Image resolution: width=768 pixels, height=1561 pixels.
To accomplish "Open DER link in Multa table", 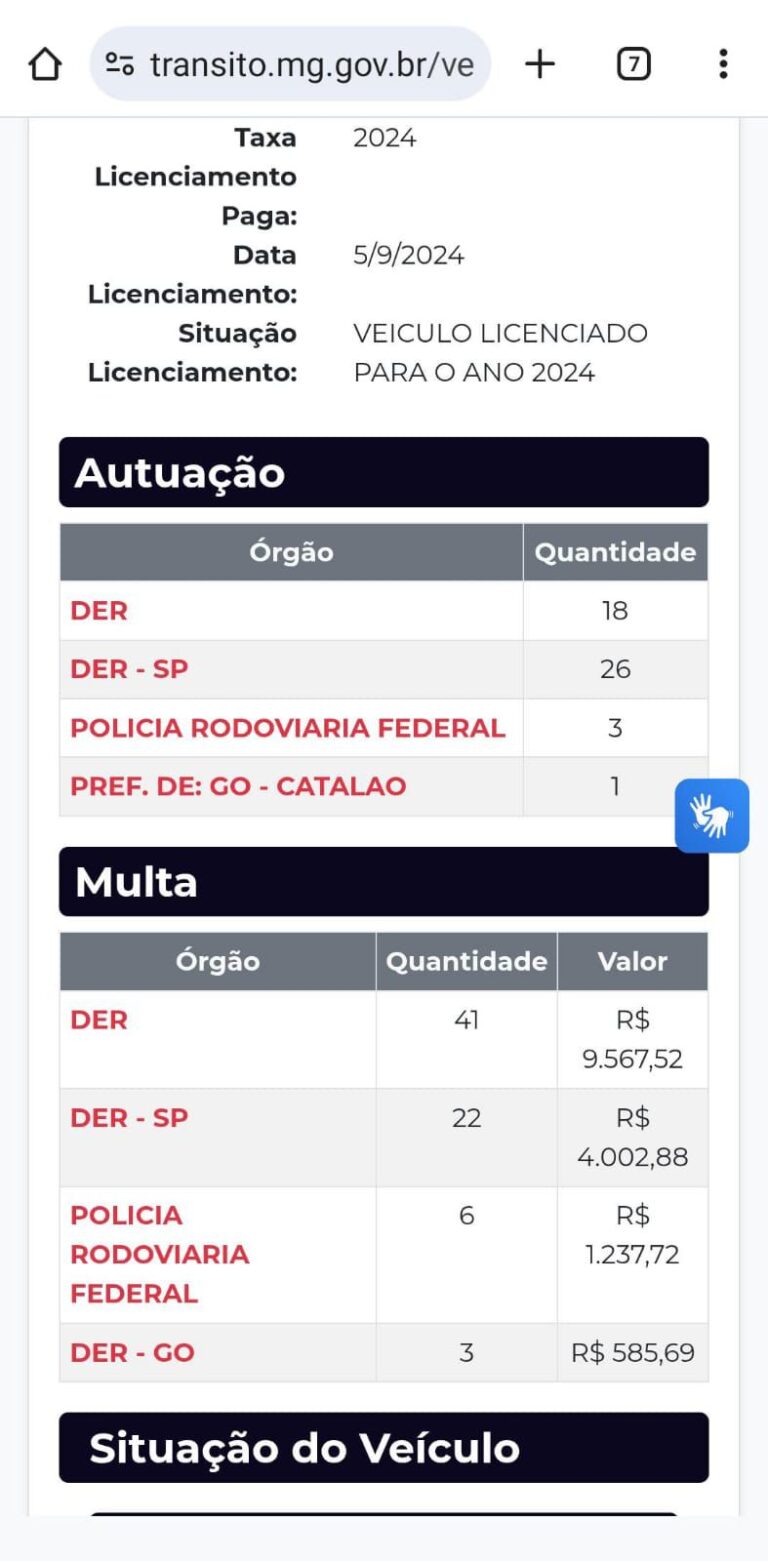I will click(99, 1020).
